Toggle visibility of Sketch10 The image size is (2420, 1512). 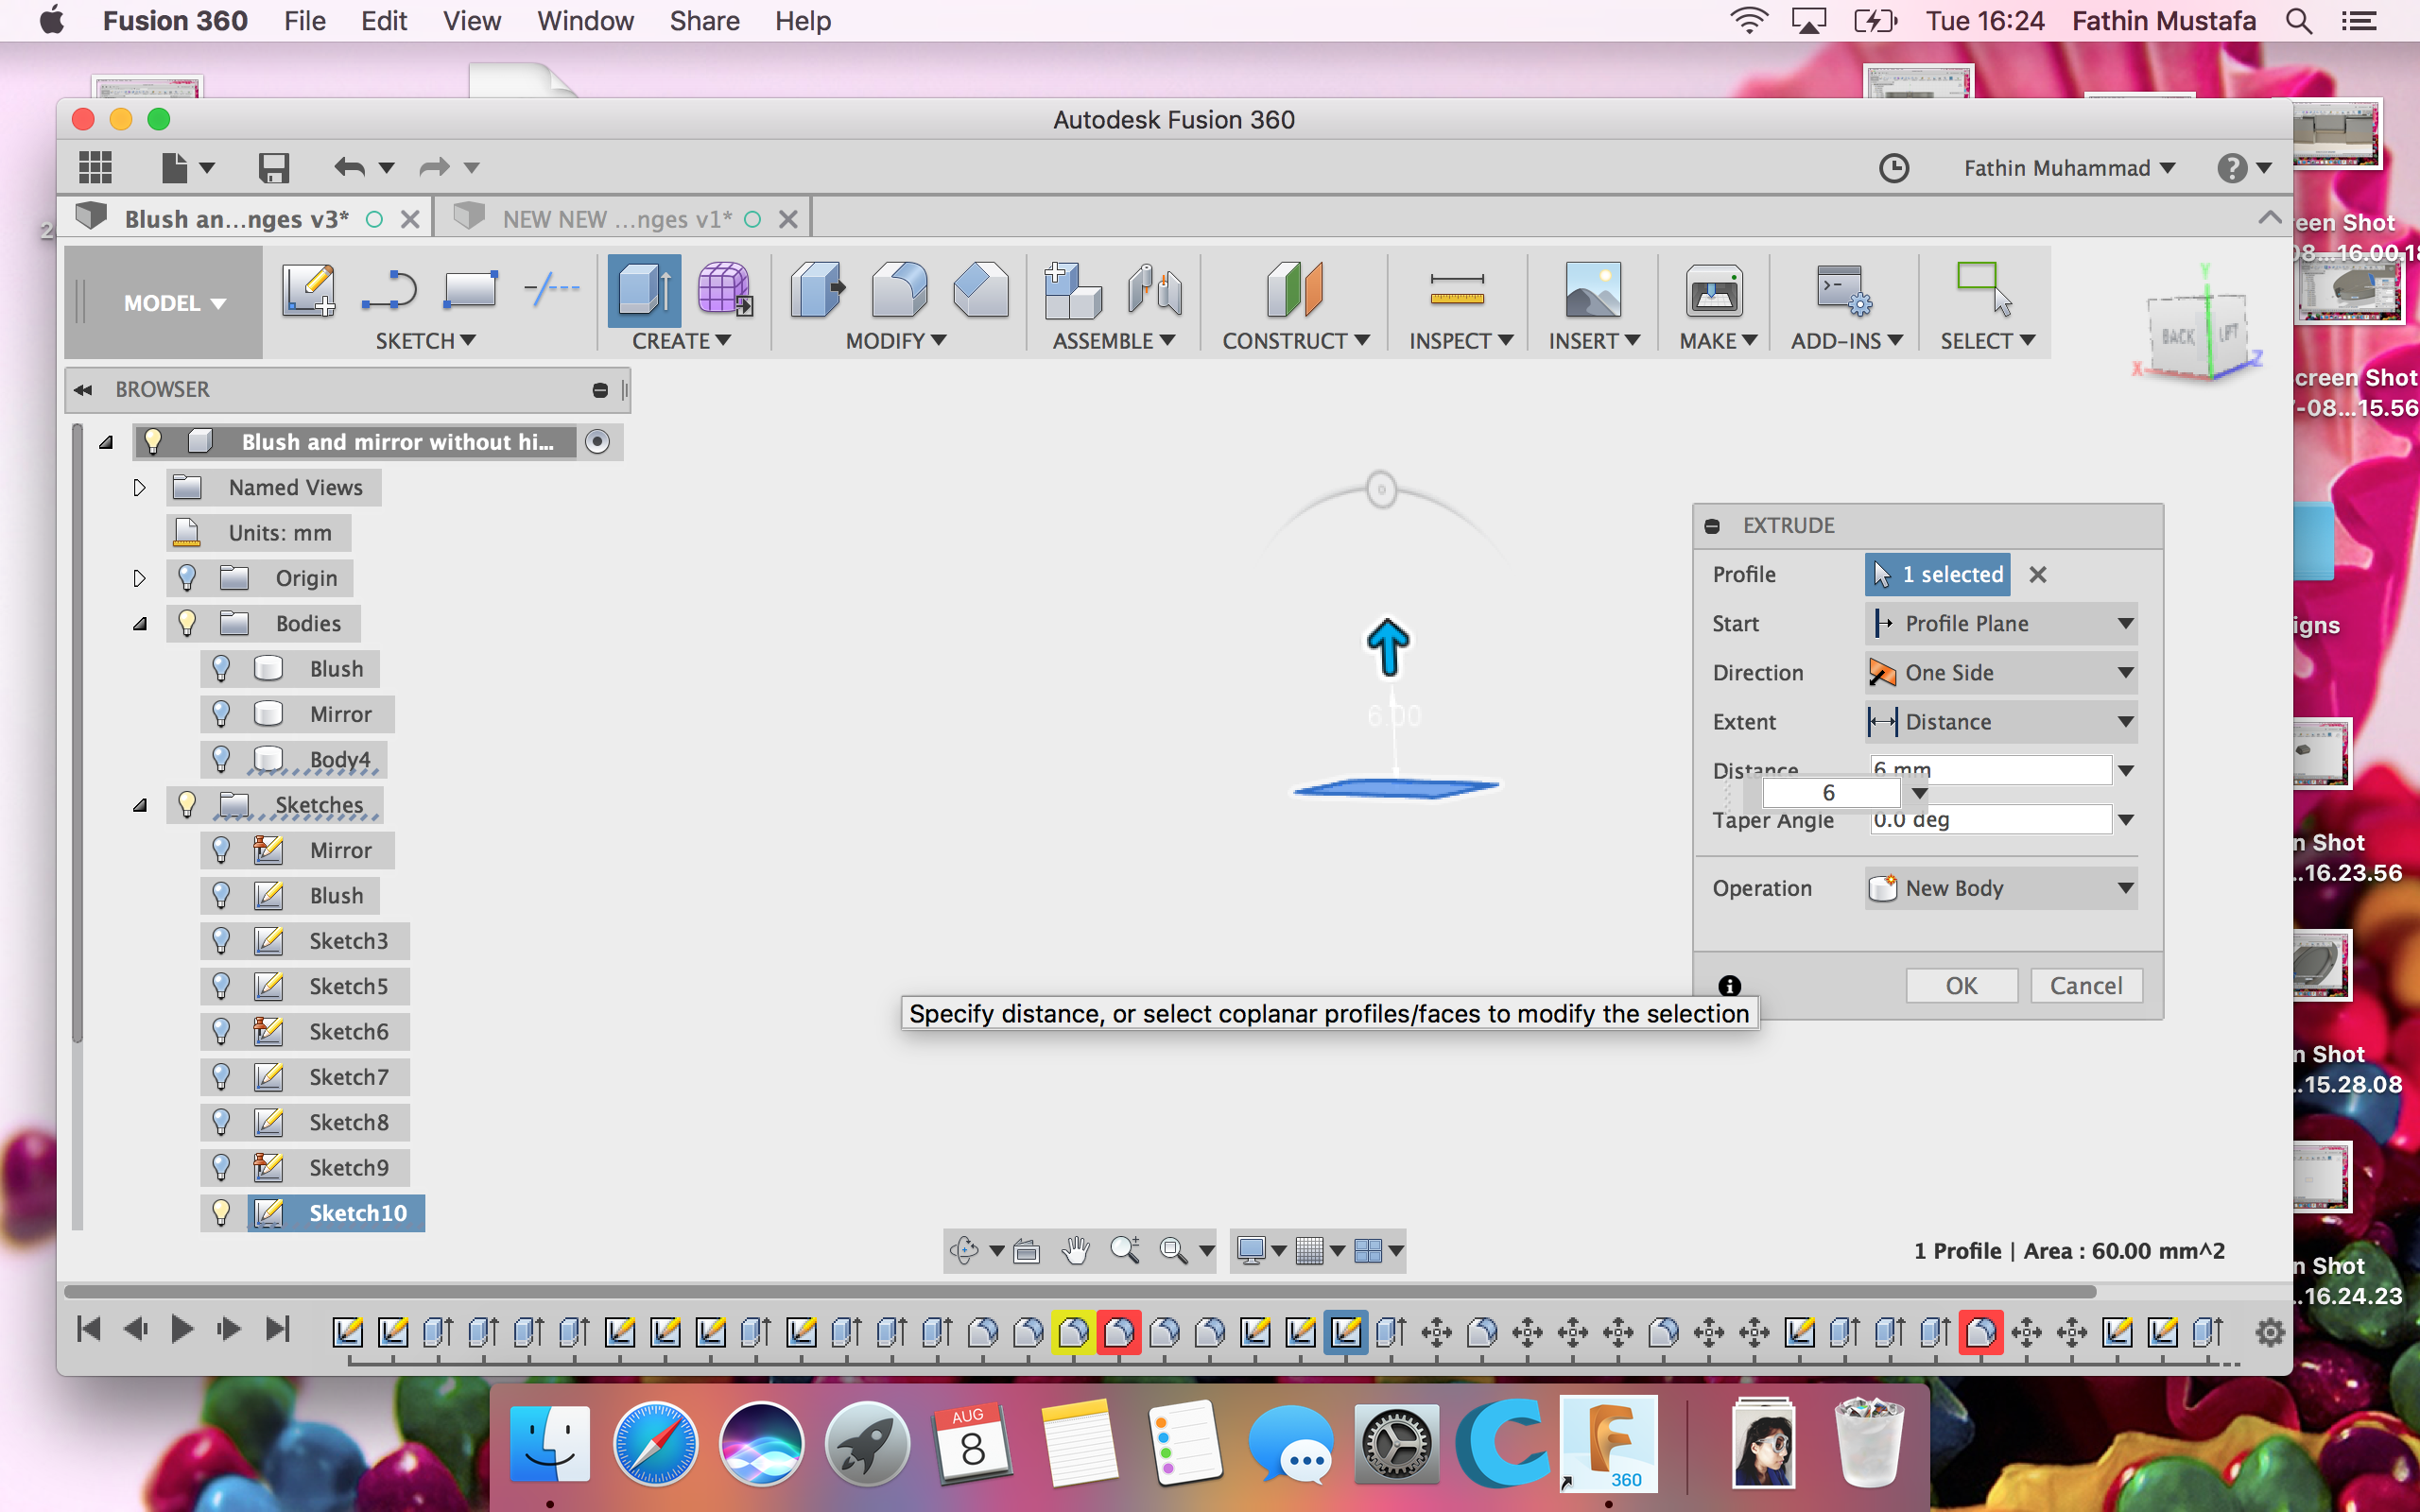(221, 1212)
